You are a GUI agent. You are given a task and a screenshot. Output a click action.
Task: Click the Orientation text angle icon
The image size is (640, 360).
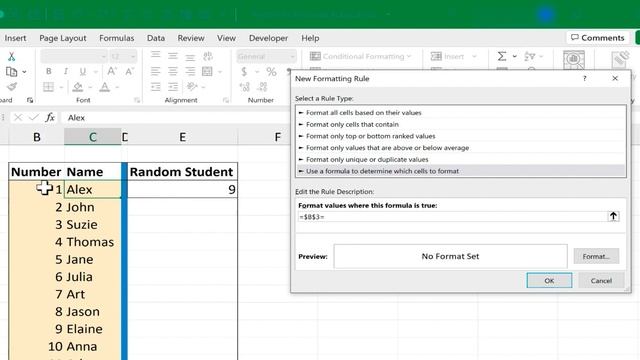[191, 87]
